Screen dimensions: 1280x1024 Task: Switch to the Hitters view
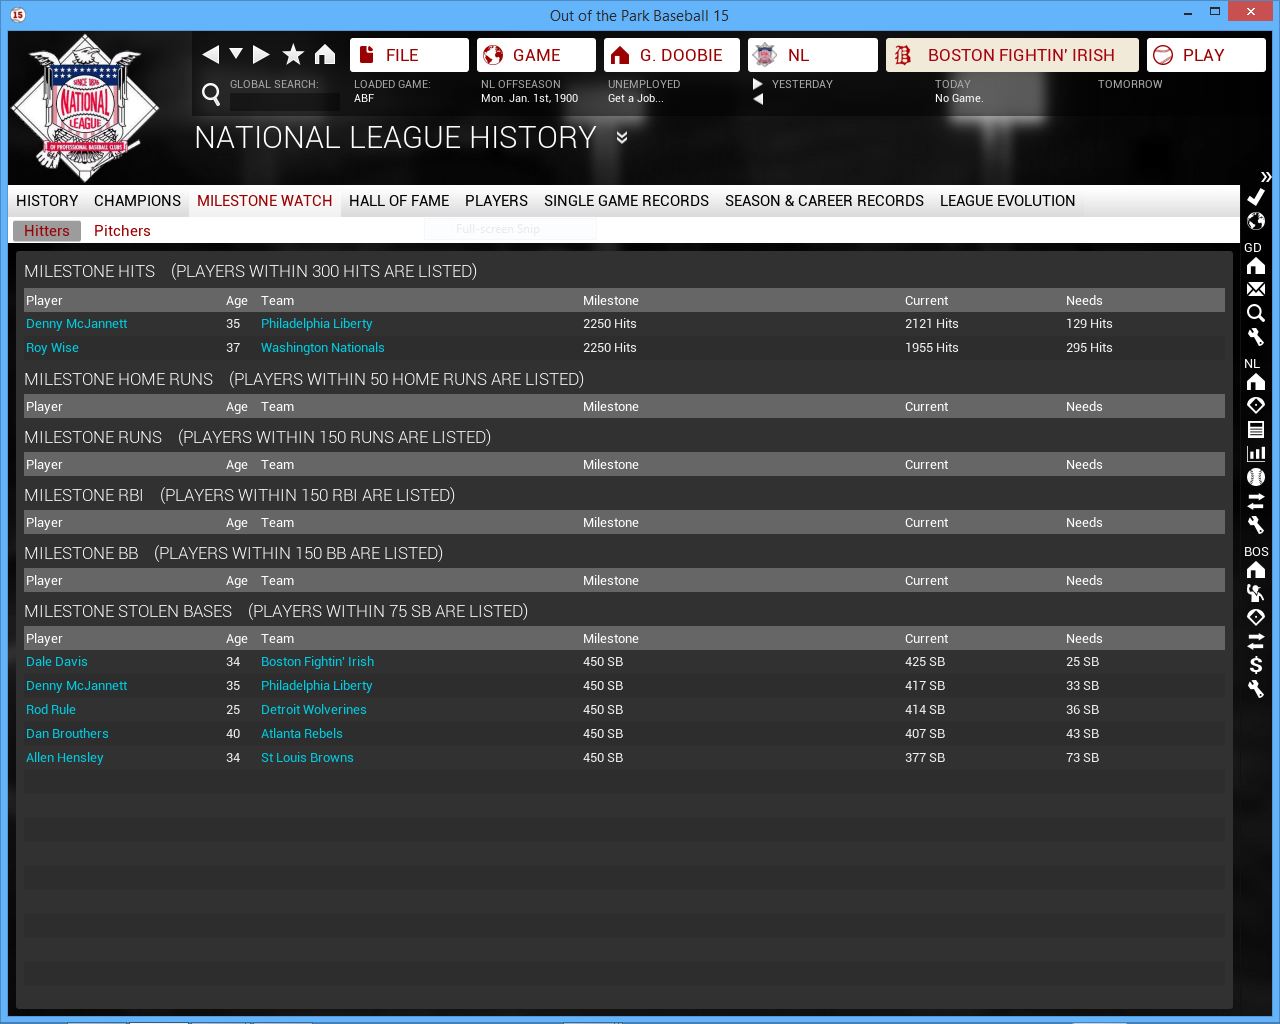click(x=47, y=231)
